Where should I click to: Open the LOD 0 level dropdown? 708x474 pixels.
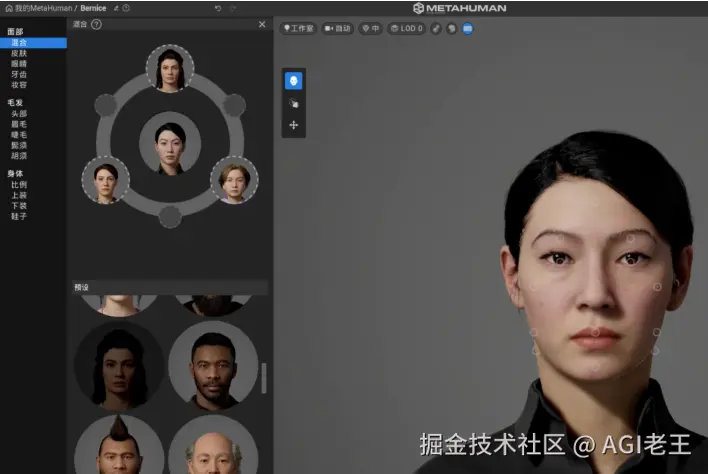pyautogui.click(x=406, y=28)
